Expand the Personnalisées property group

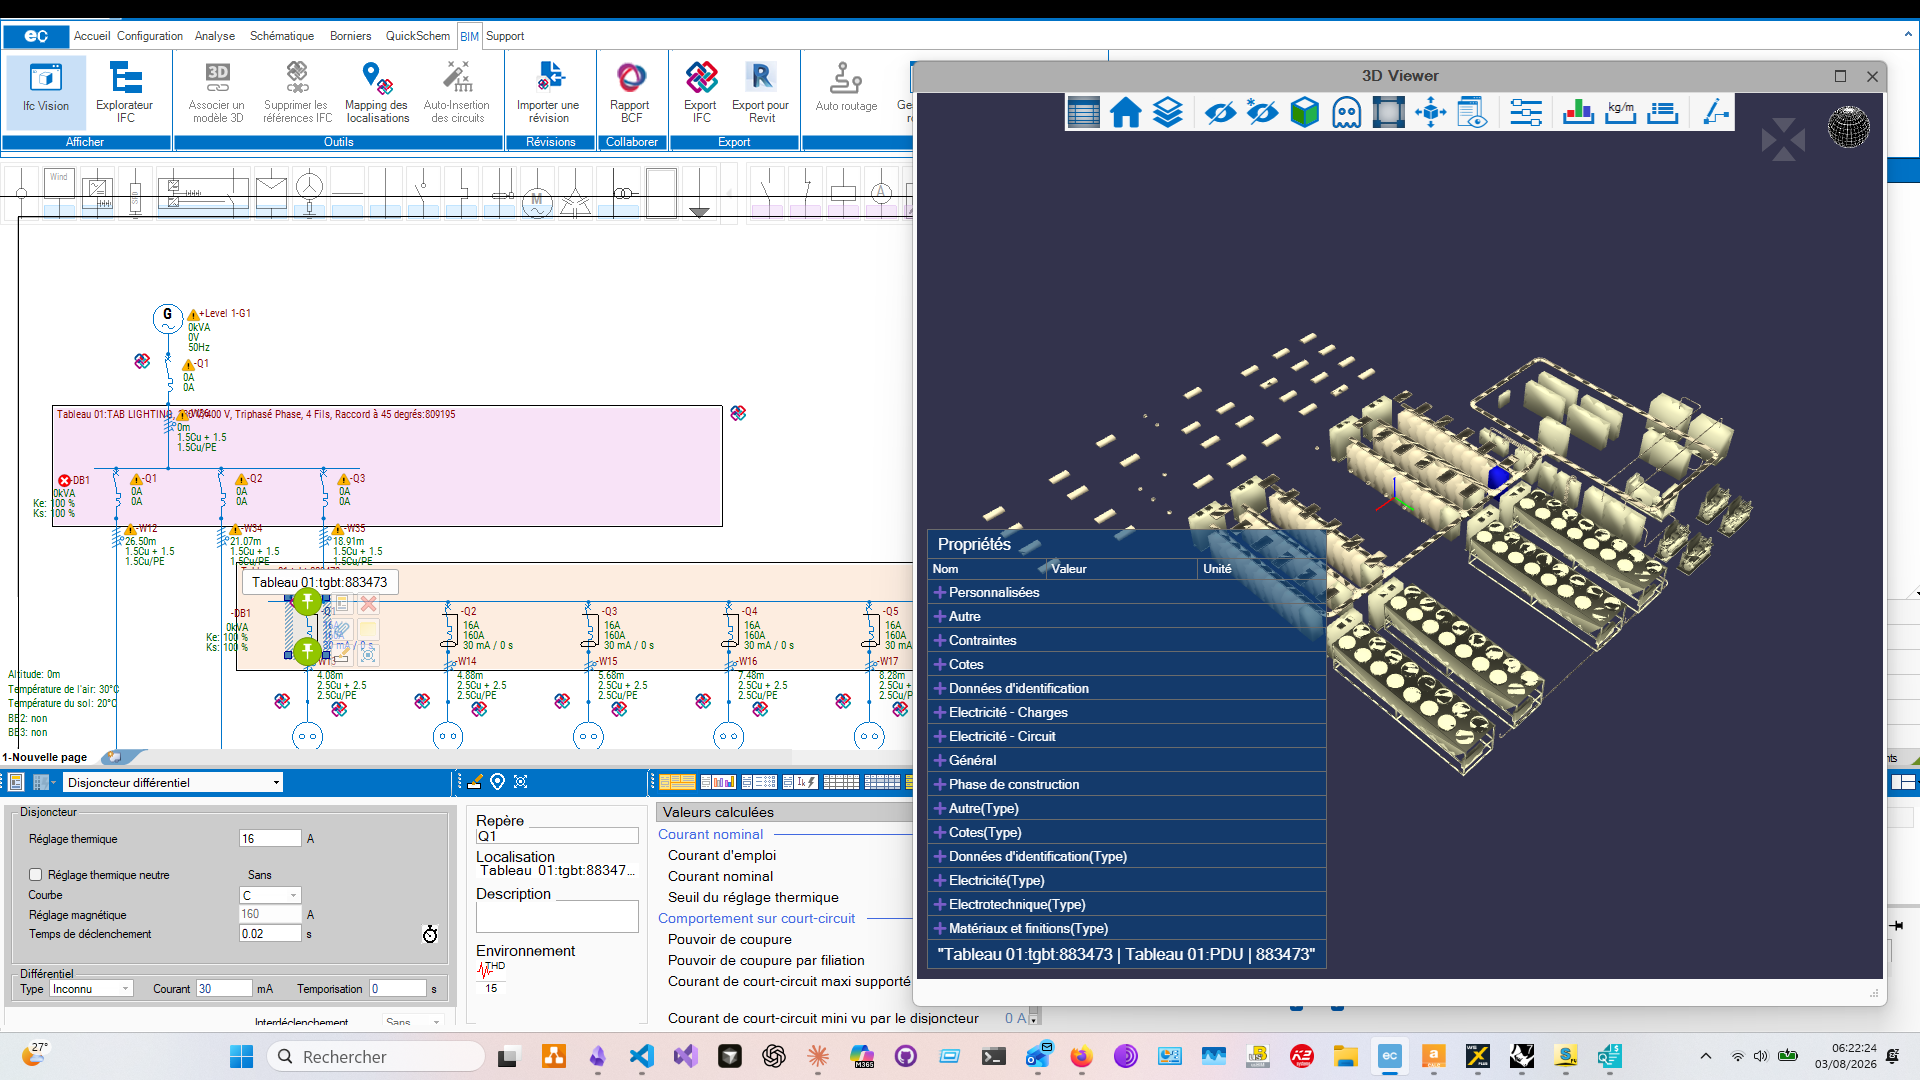tap(939, 592)
